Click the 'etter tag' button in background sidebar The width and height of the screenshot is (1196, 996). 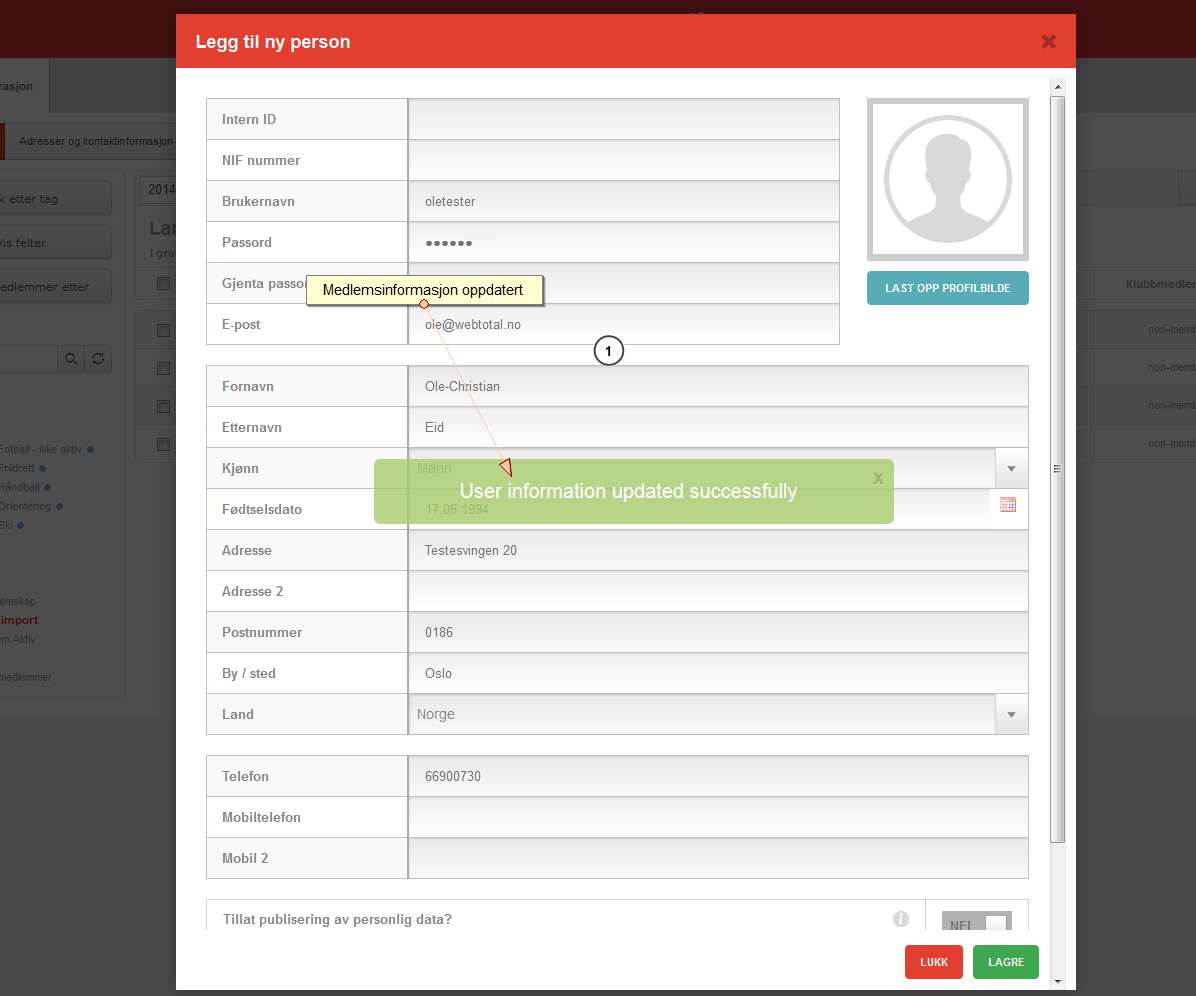coord(55,198)
